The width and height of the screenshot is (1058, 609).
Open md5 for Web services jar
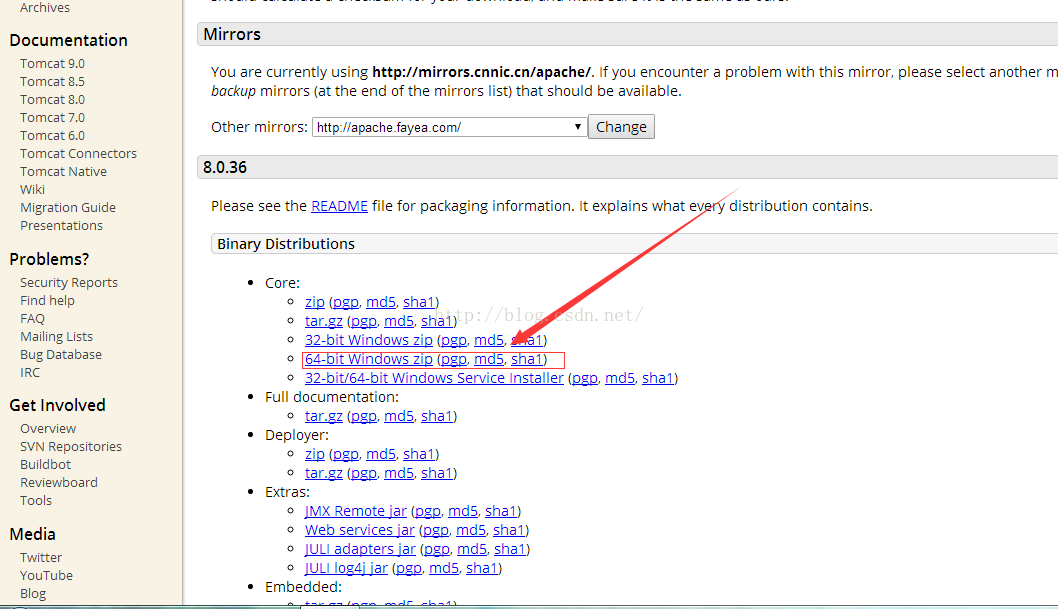(x=471, y=530)
